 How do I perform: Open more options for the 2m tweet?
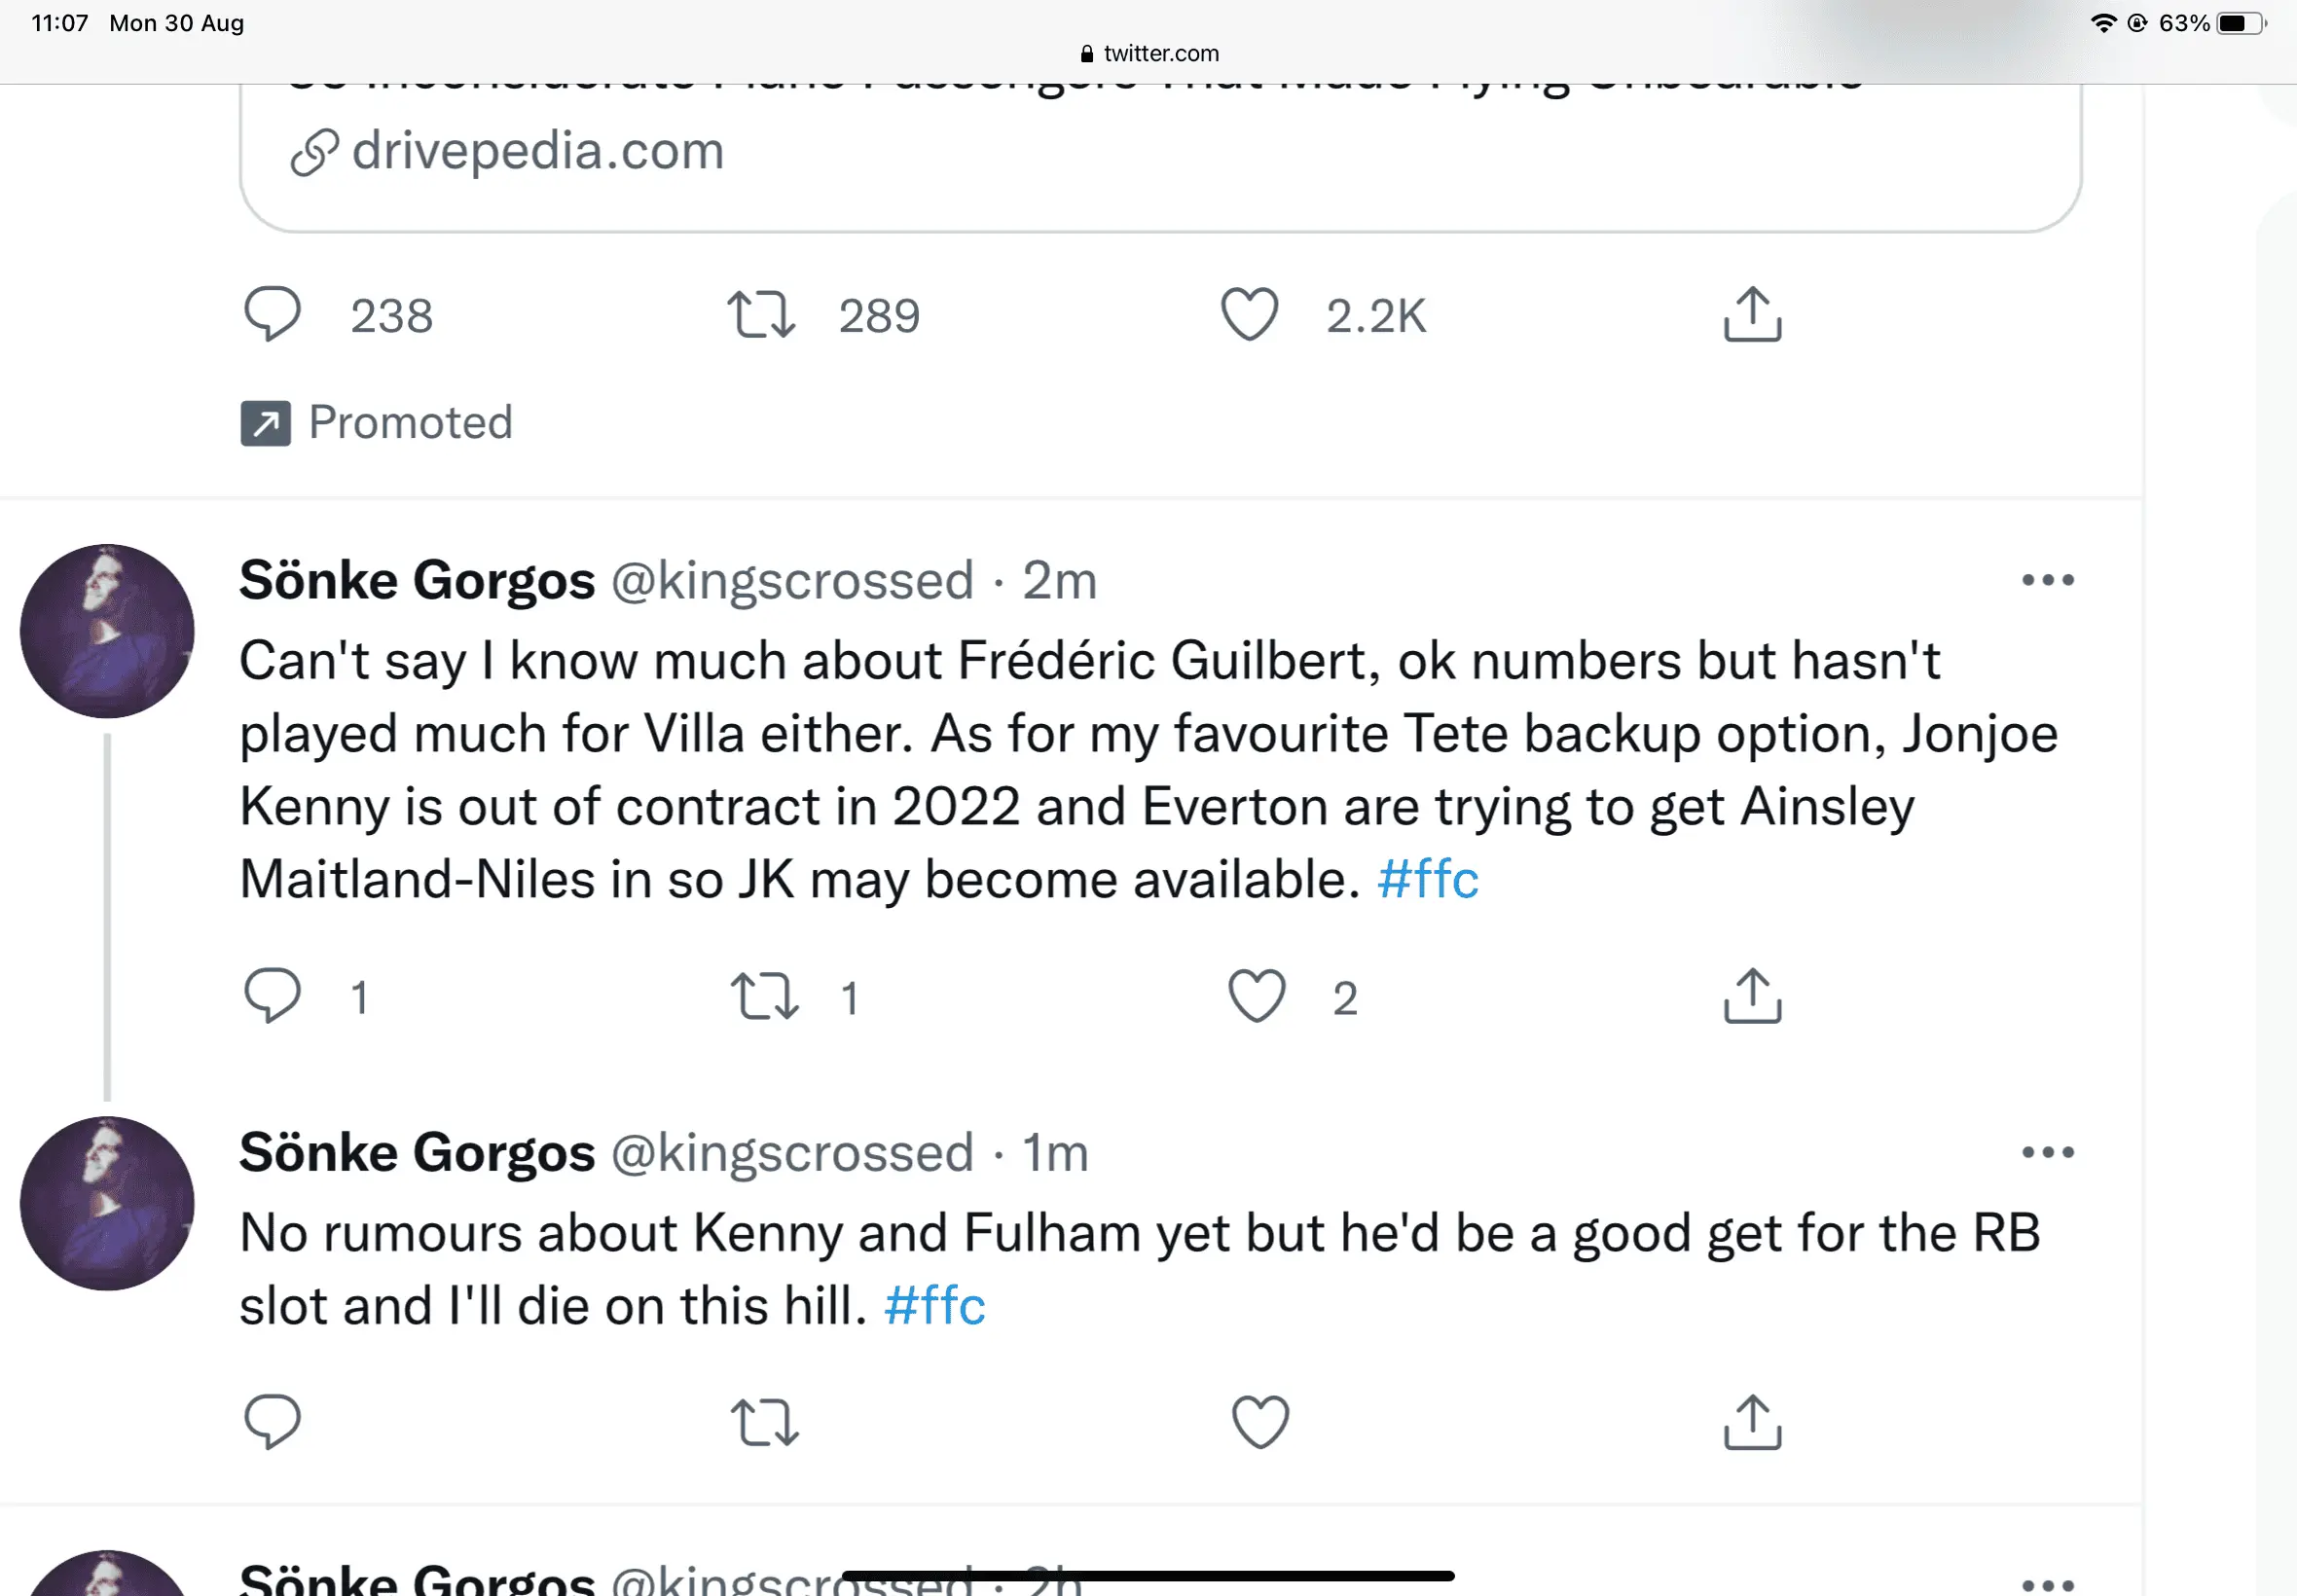click(2047, 580)
